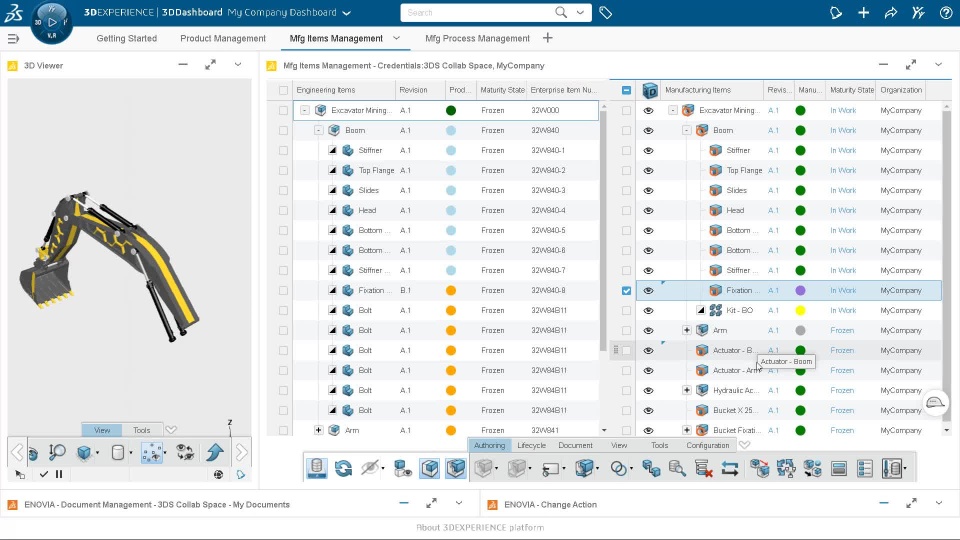Click the helmet icon at right edge

(x=935, y=403)
